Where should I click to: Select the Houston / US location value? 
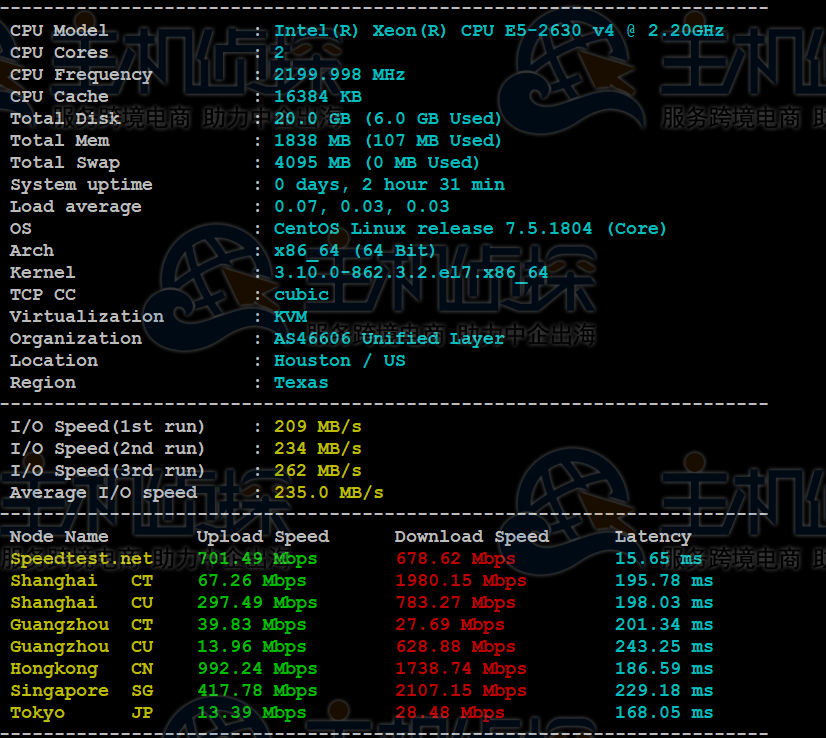click(x=340, y=361)
